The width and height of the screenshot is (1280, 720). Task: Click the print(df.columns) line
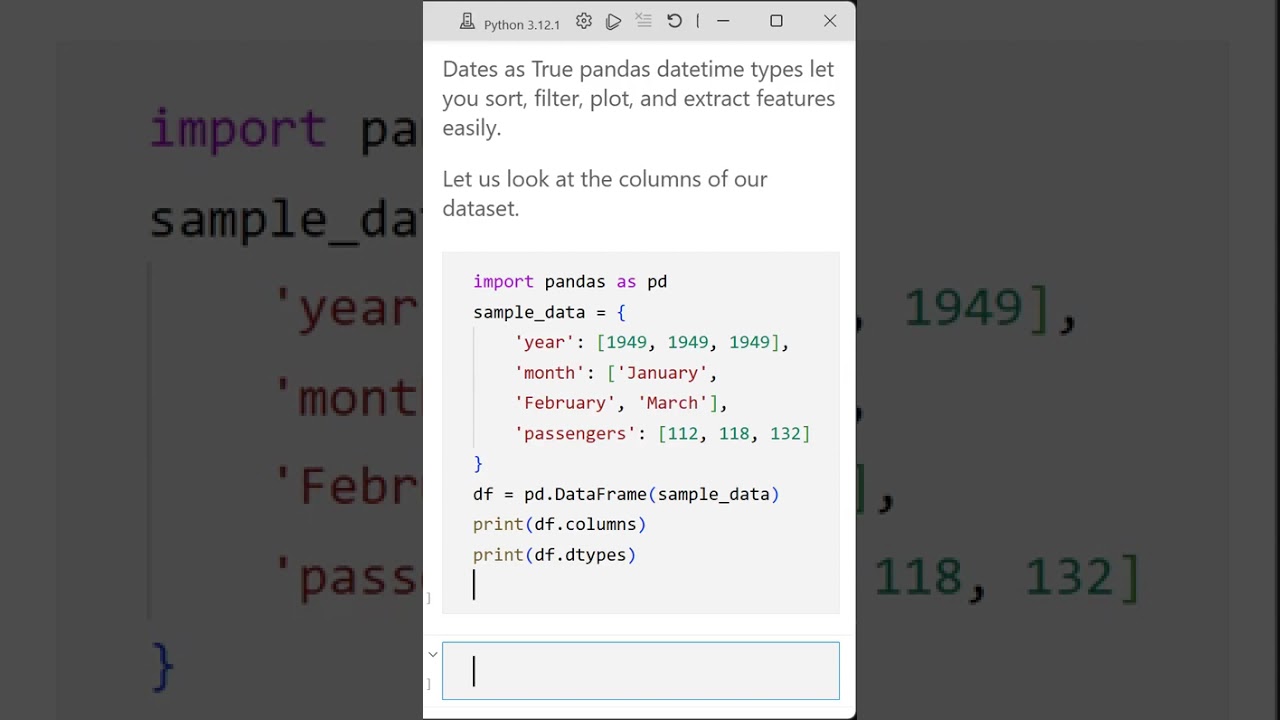coord(560,524)
